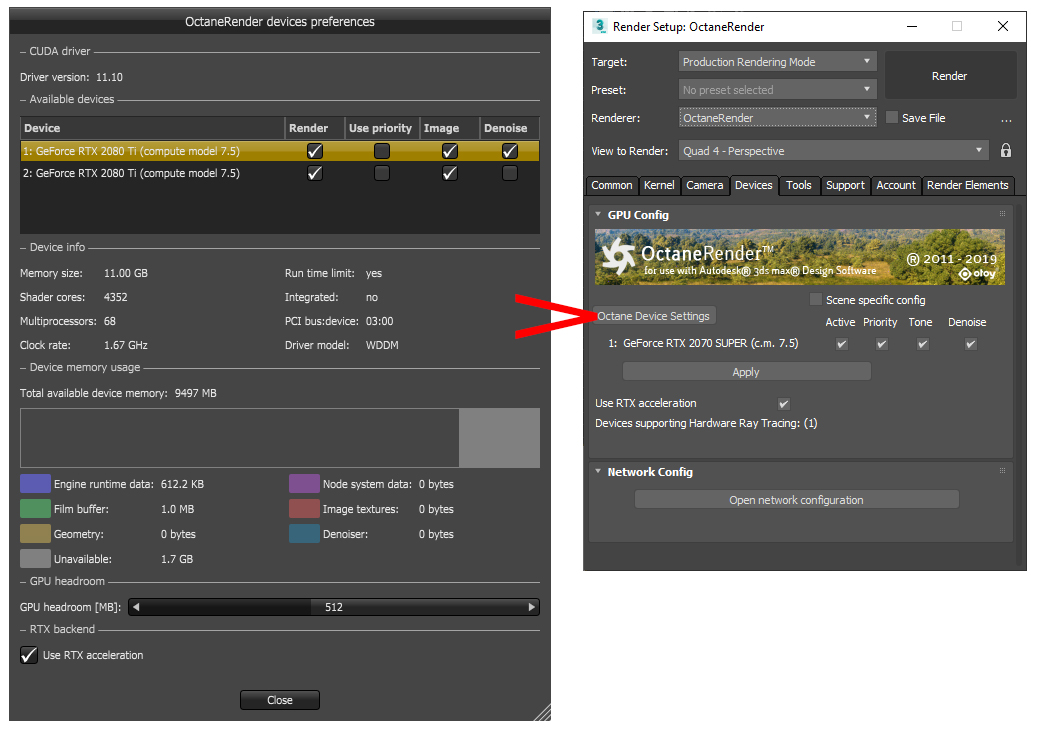Switch to the Common tab
1040x730 pixels.
coord(612,186)
